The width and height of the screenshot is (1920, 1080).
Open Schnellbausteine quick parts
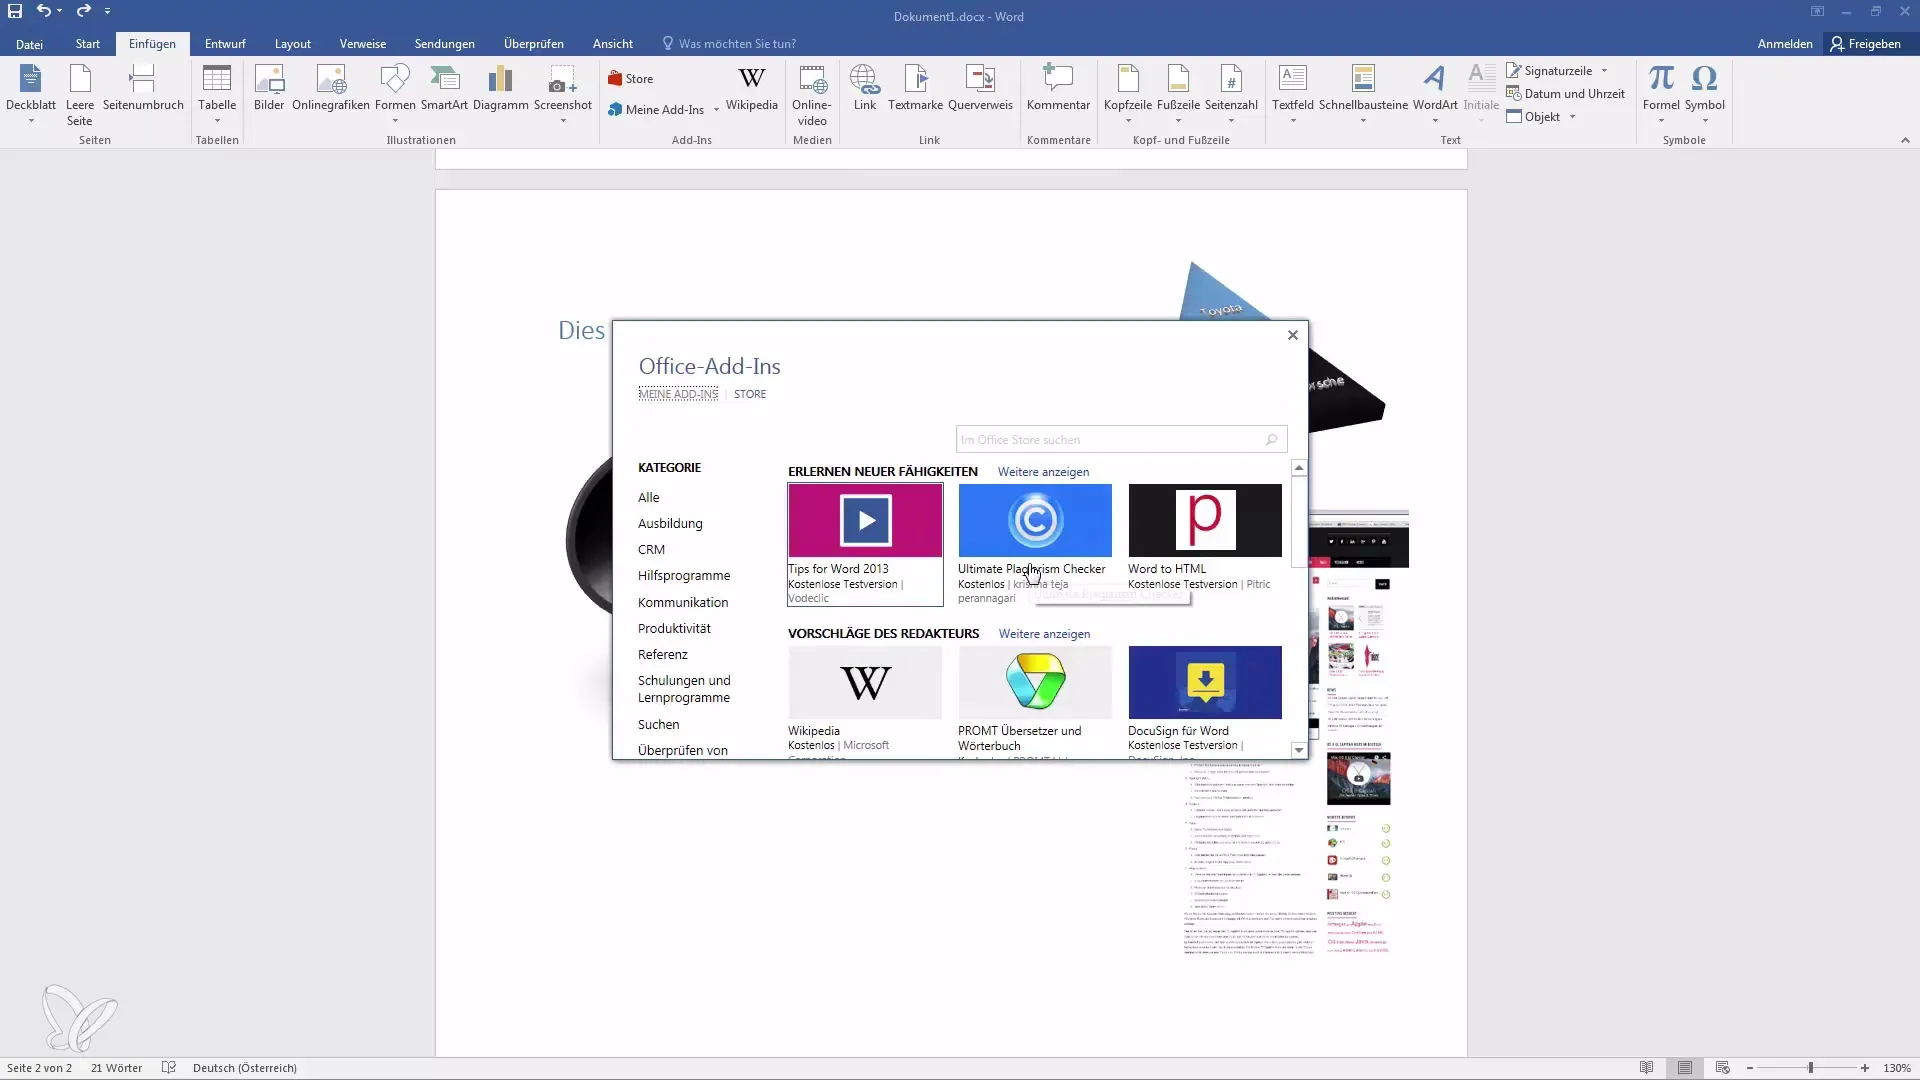(1363, 93)
